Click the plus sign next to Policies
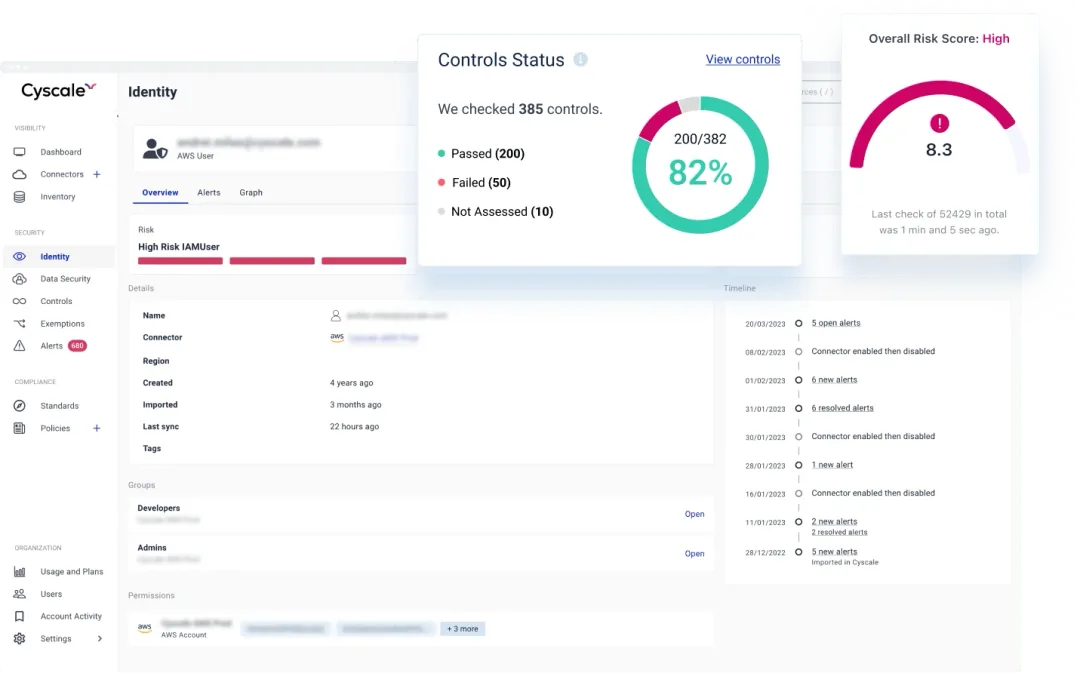This screenshot has height=673, width=1080. point(96,428)
